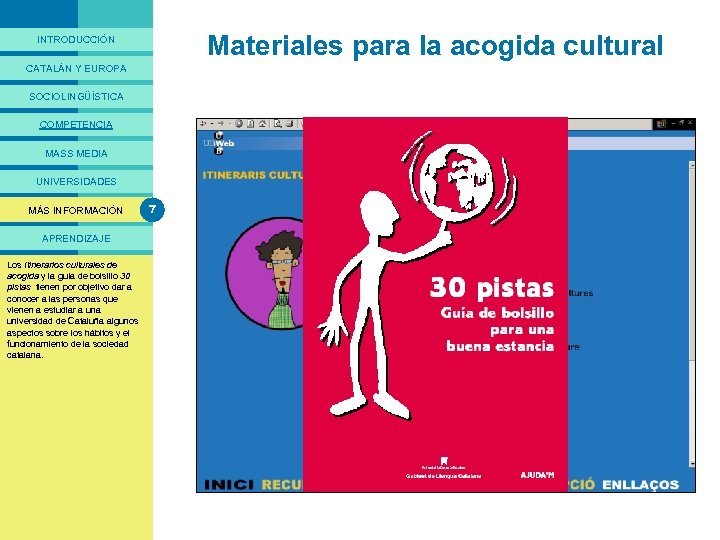Screen dimensions: 720x540
Task: Click the scrollbar up arrow
Action: (x=692, y=164)
